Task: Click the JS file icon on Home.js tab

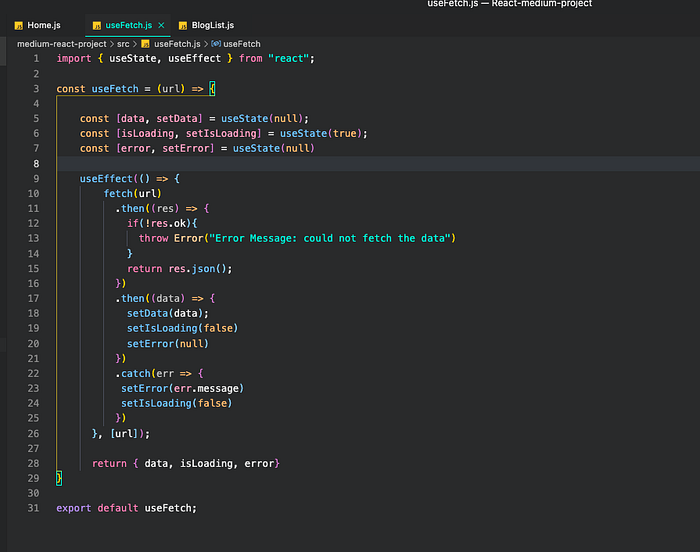Action: coord(19,26)
